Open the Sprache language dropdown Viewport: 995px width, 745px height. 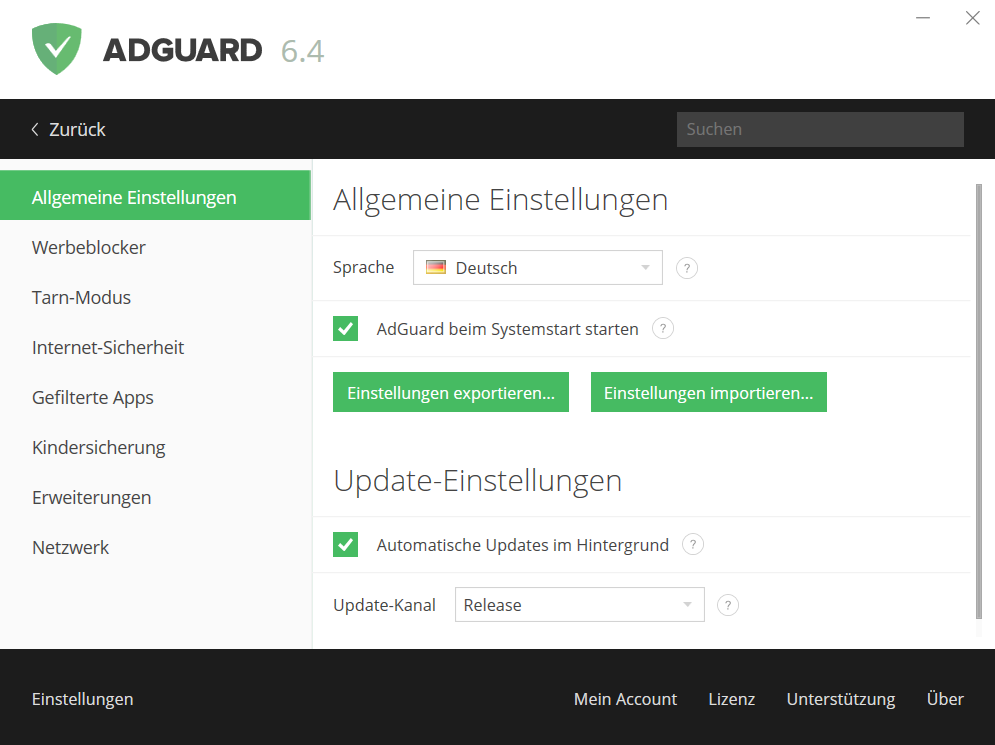pos(537,268)
